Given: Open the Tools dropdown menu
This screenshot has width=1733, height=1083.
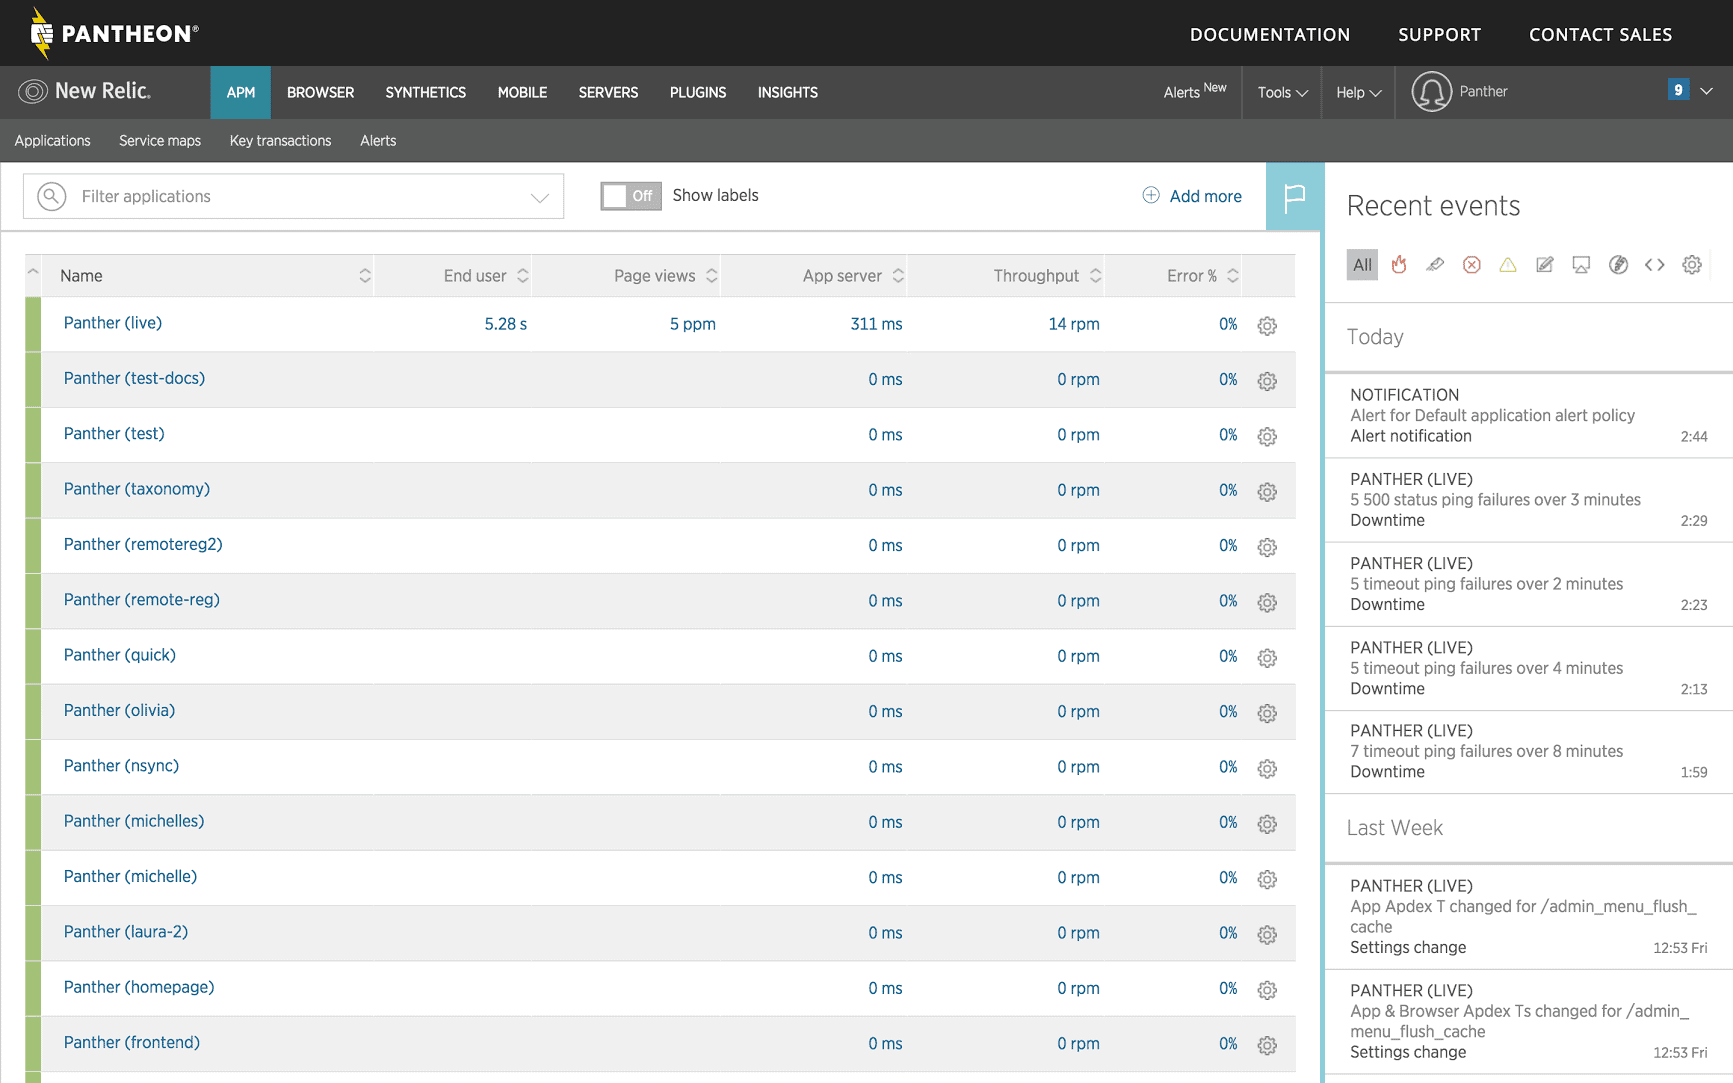Looking at the screenshot, I should [1282, 93].
